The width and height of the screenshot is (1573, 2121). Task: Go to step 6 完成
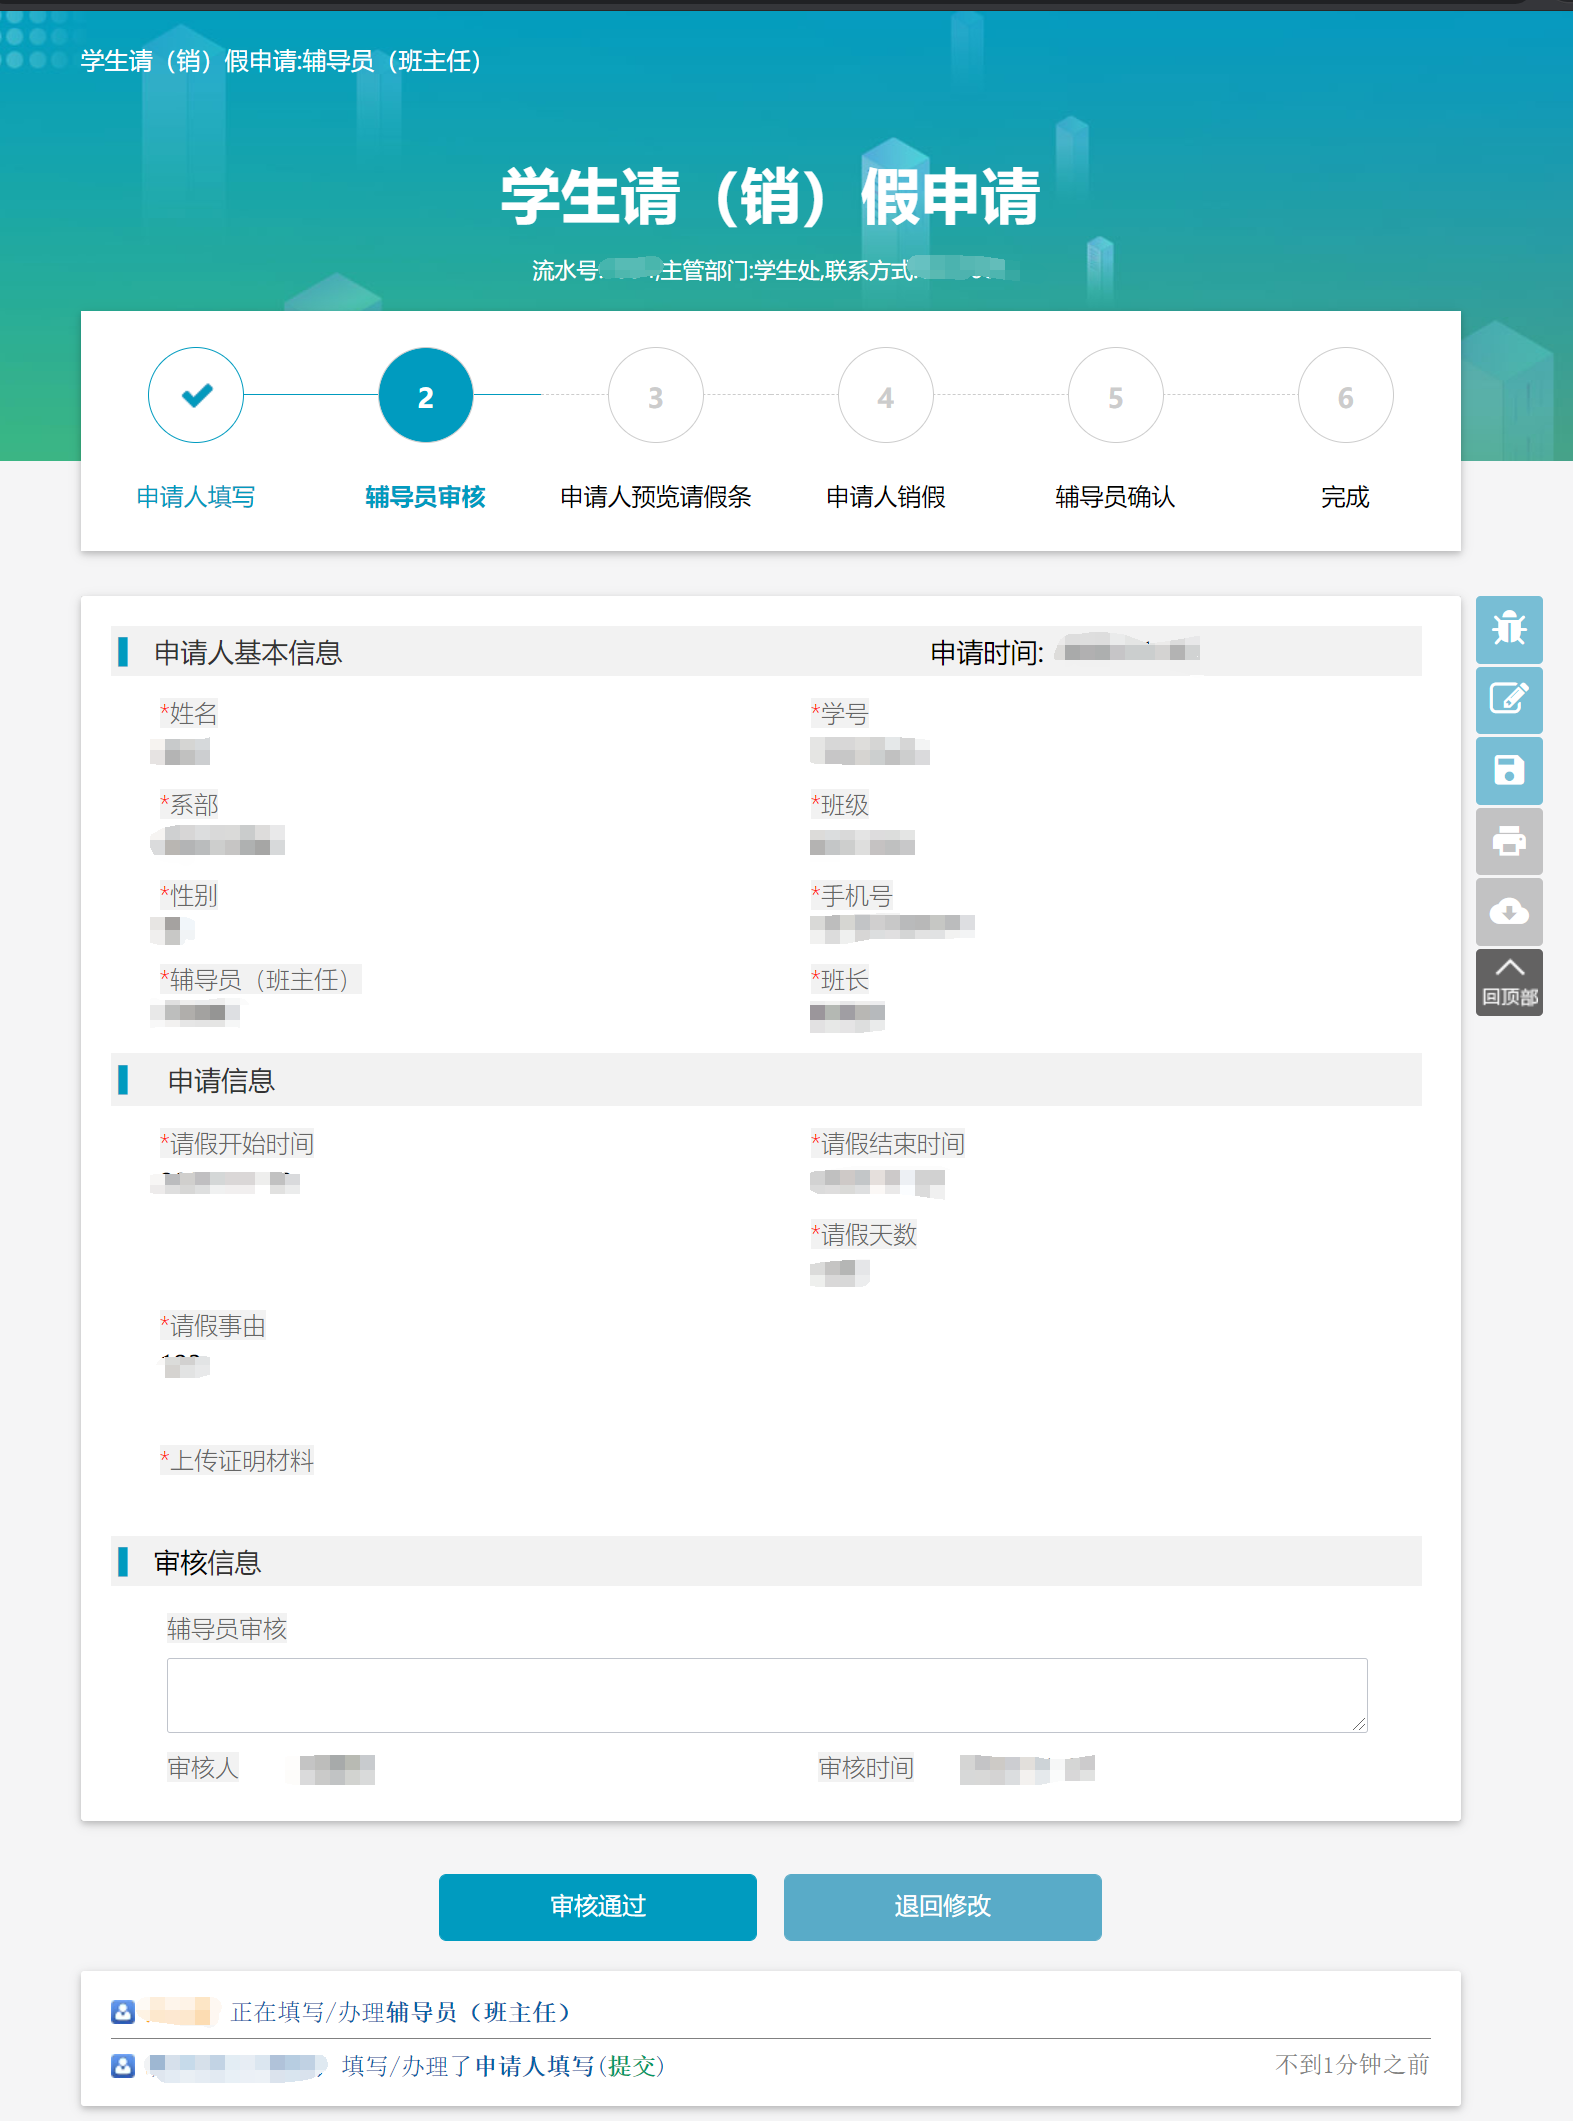[1345, 395]
